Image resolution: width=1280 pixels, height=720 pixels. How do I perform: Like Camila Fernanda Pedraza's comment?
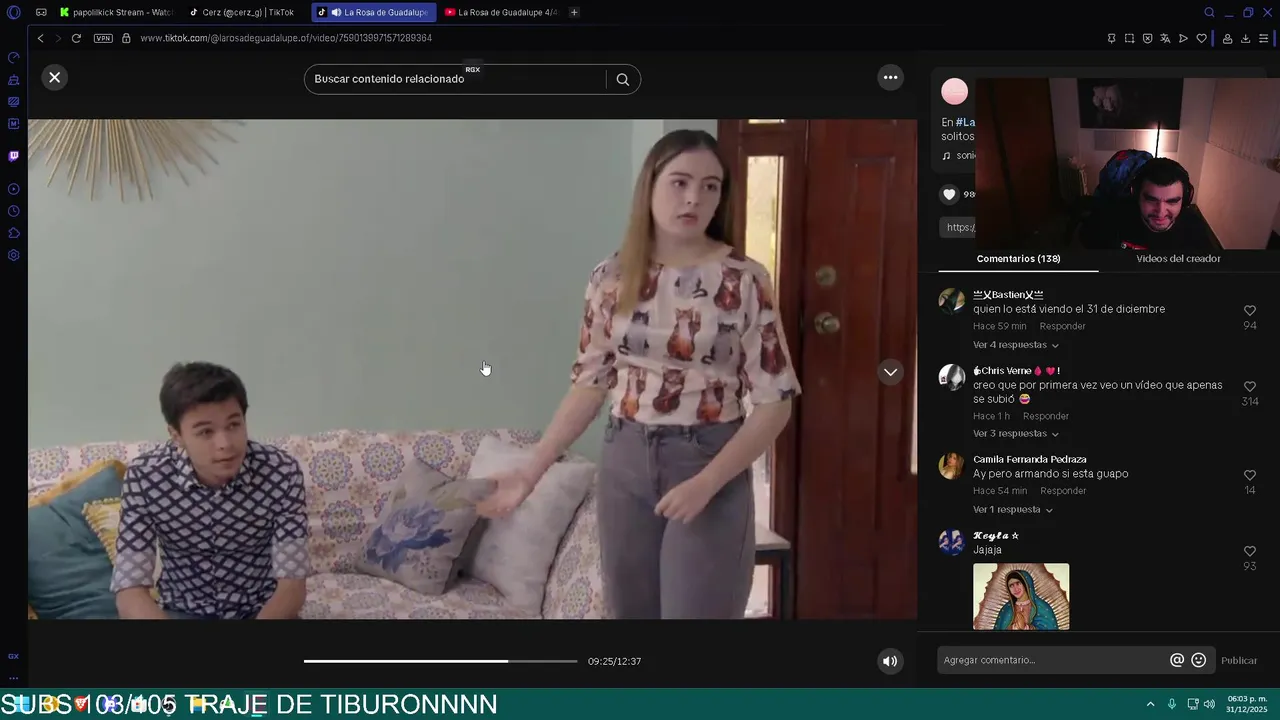coord(1250,476)
